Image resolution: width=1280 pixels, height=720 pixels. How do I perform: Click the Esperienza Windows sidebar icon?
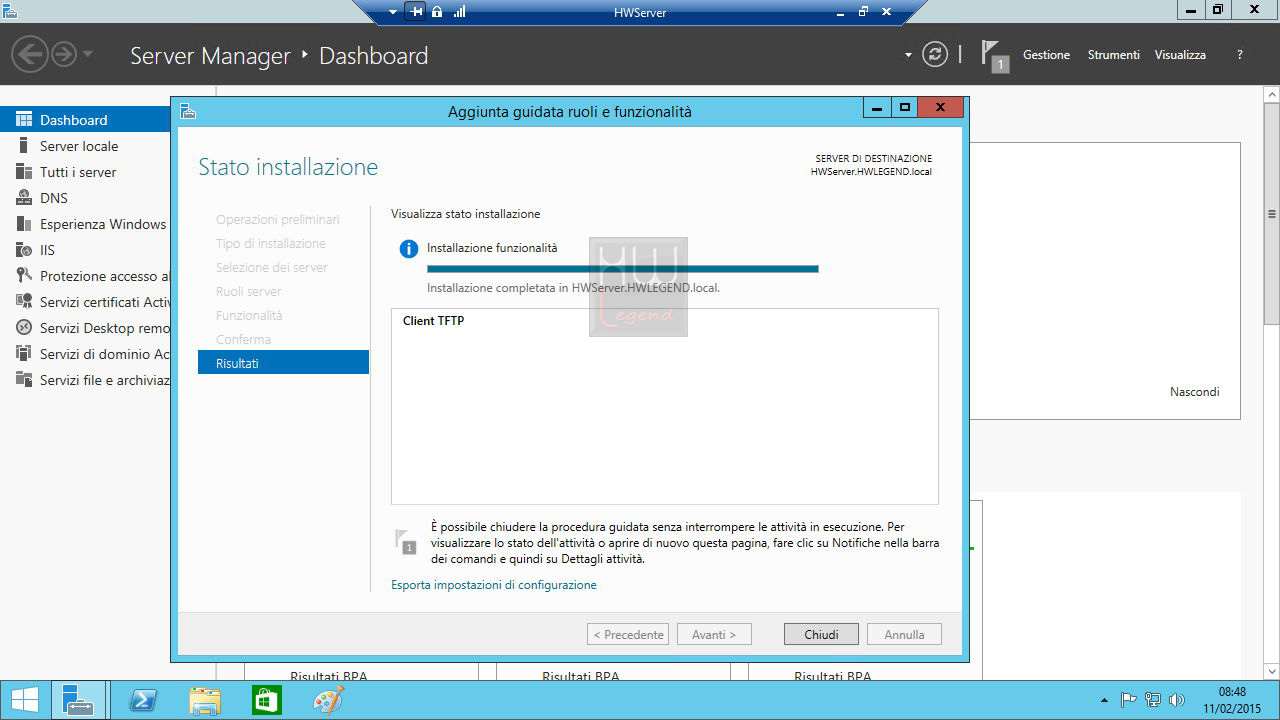coord(23,223)
